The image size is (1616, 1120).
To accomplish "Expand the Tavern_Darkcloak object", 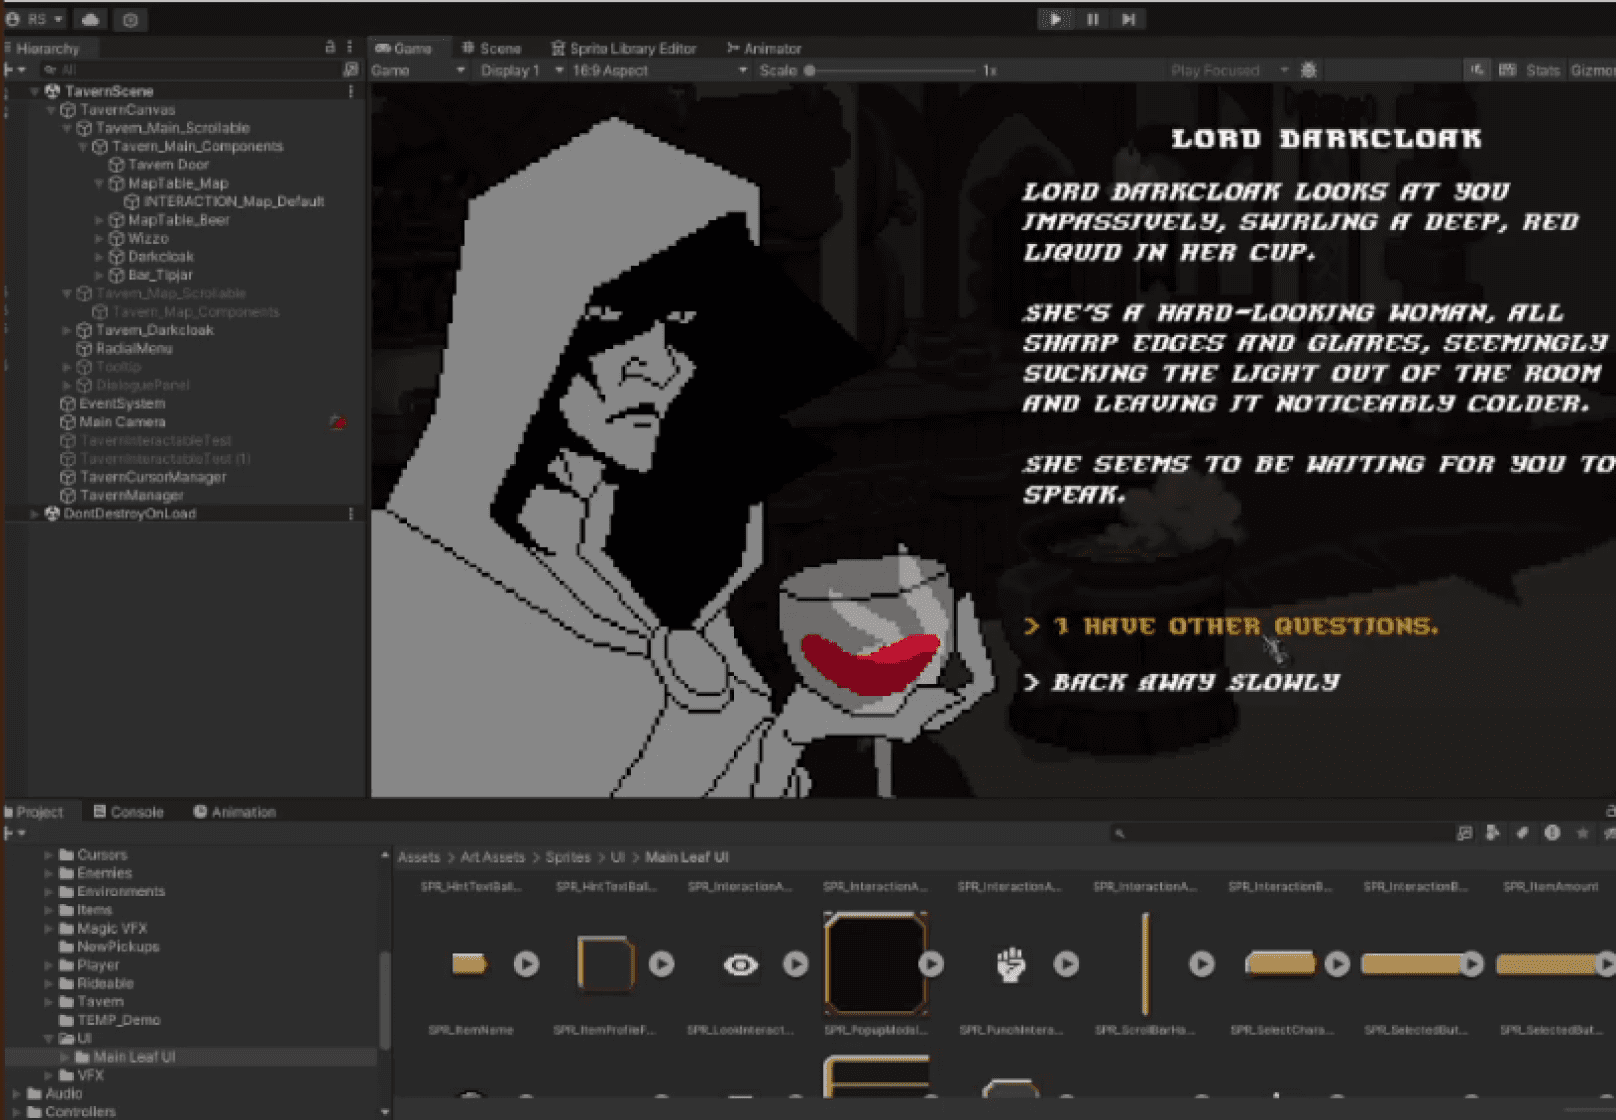I will coord(67,330).
